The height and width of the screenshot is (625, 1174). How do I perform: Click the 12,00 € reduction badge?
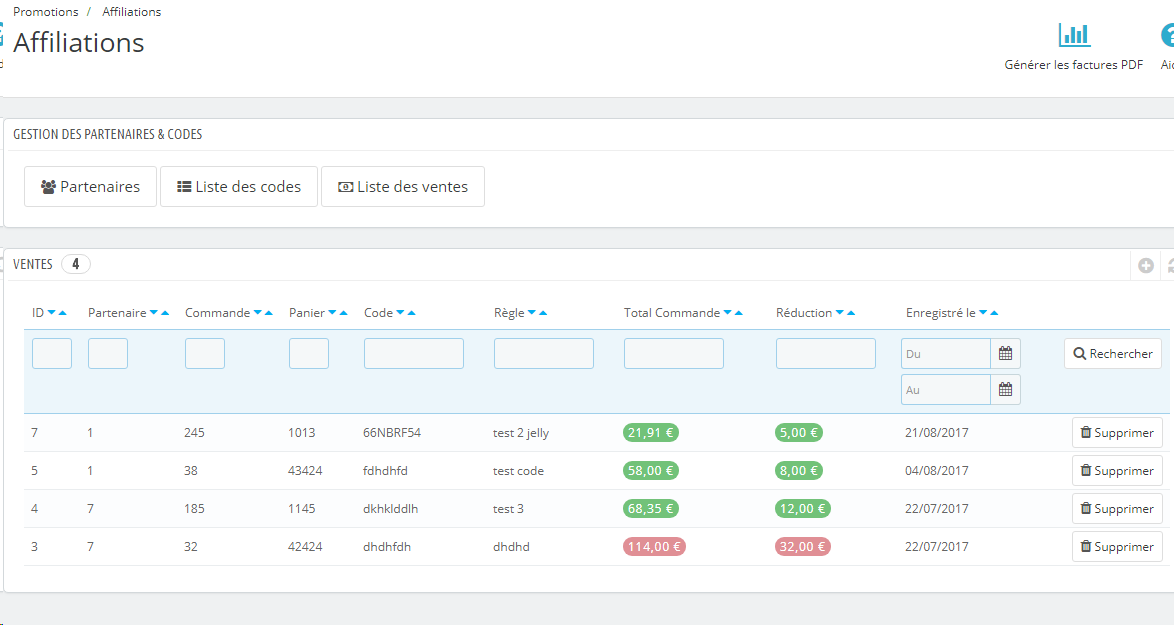[x=803, y=508]
